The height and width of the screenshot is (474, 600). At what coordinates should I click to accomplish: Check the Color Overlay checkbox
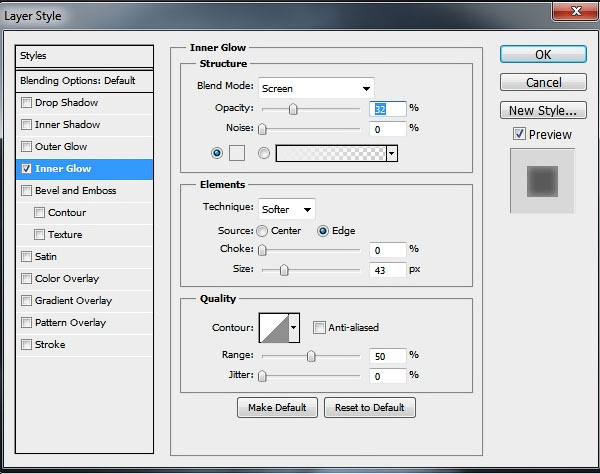click(x=26, y=279)
